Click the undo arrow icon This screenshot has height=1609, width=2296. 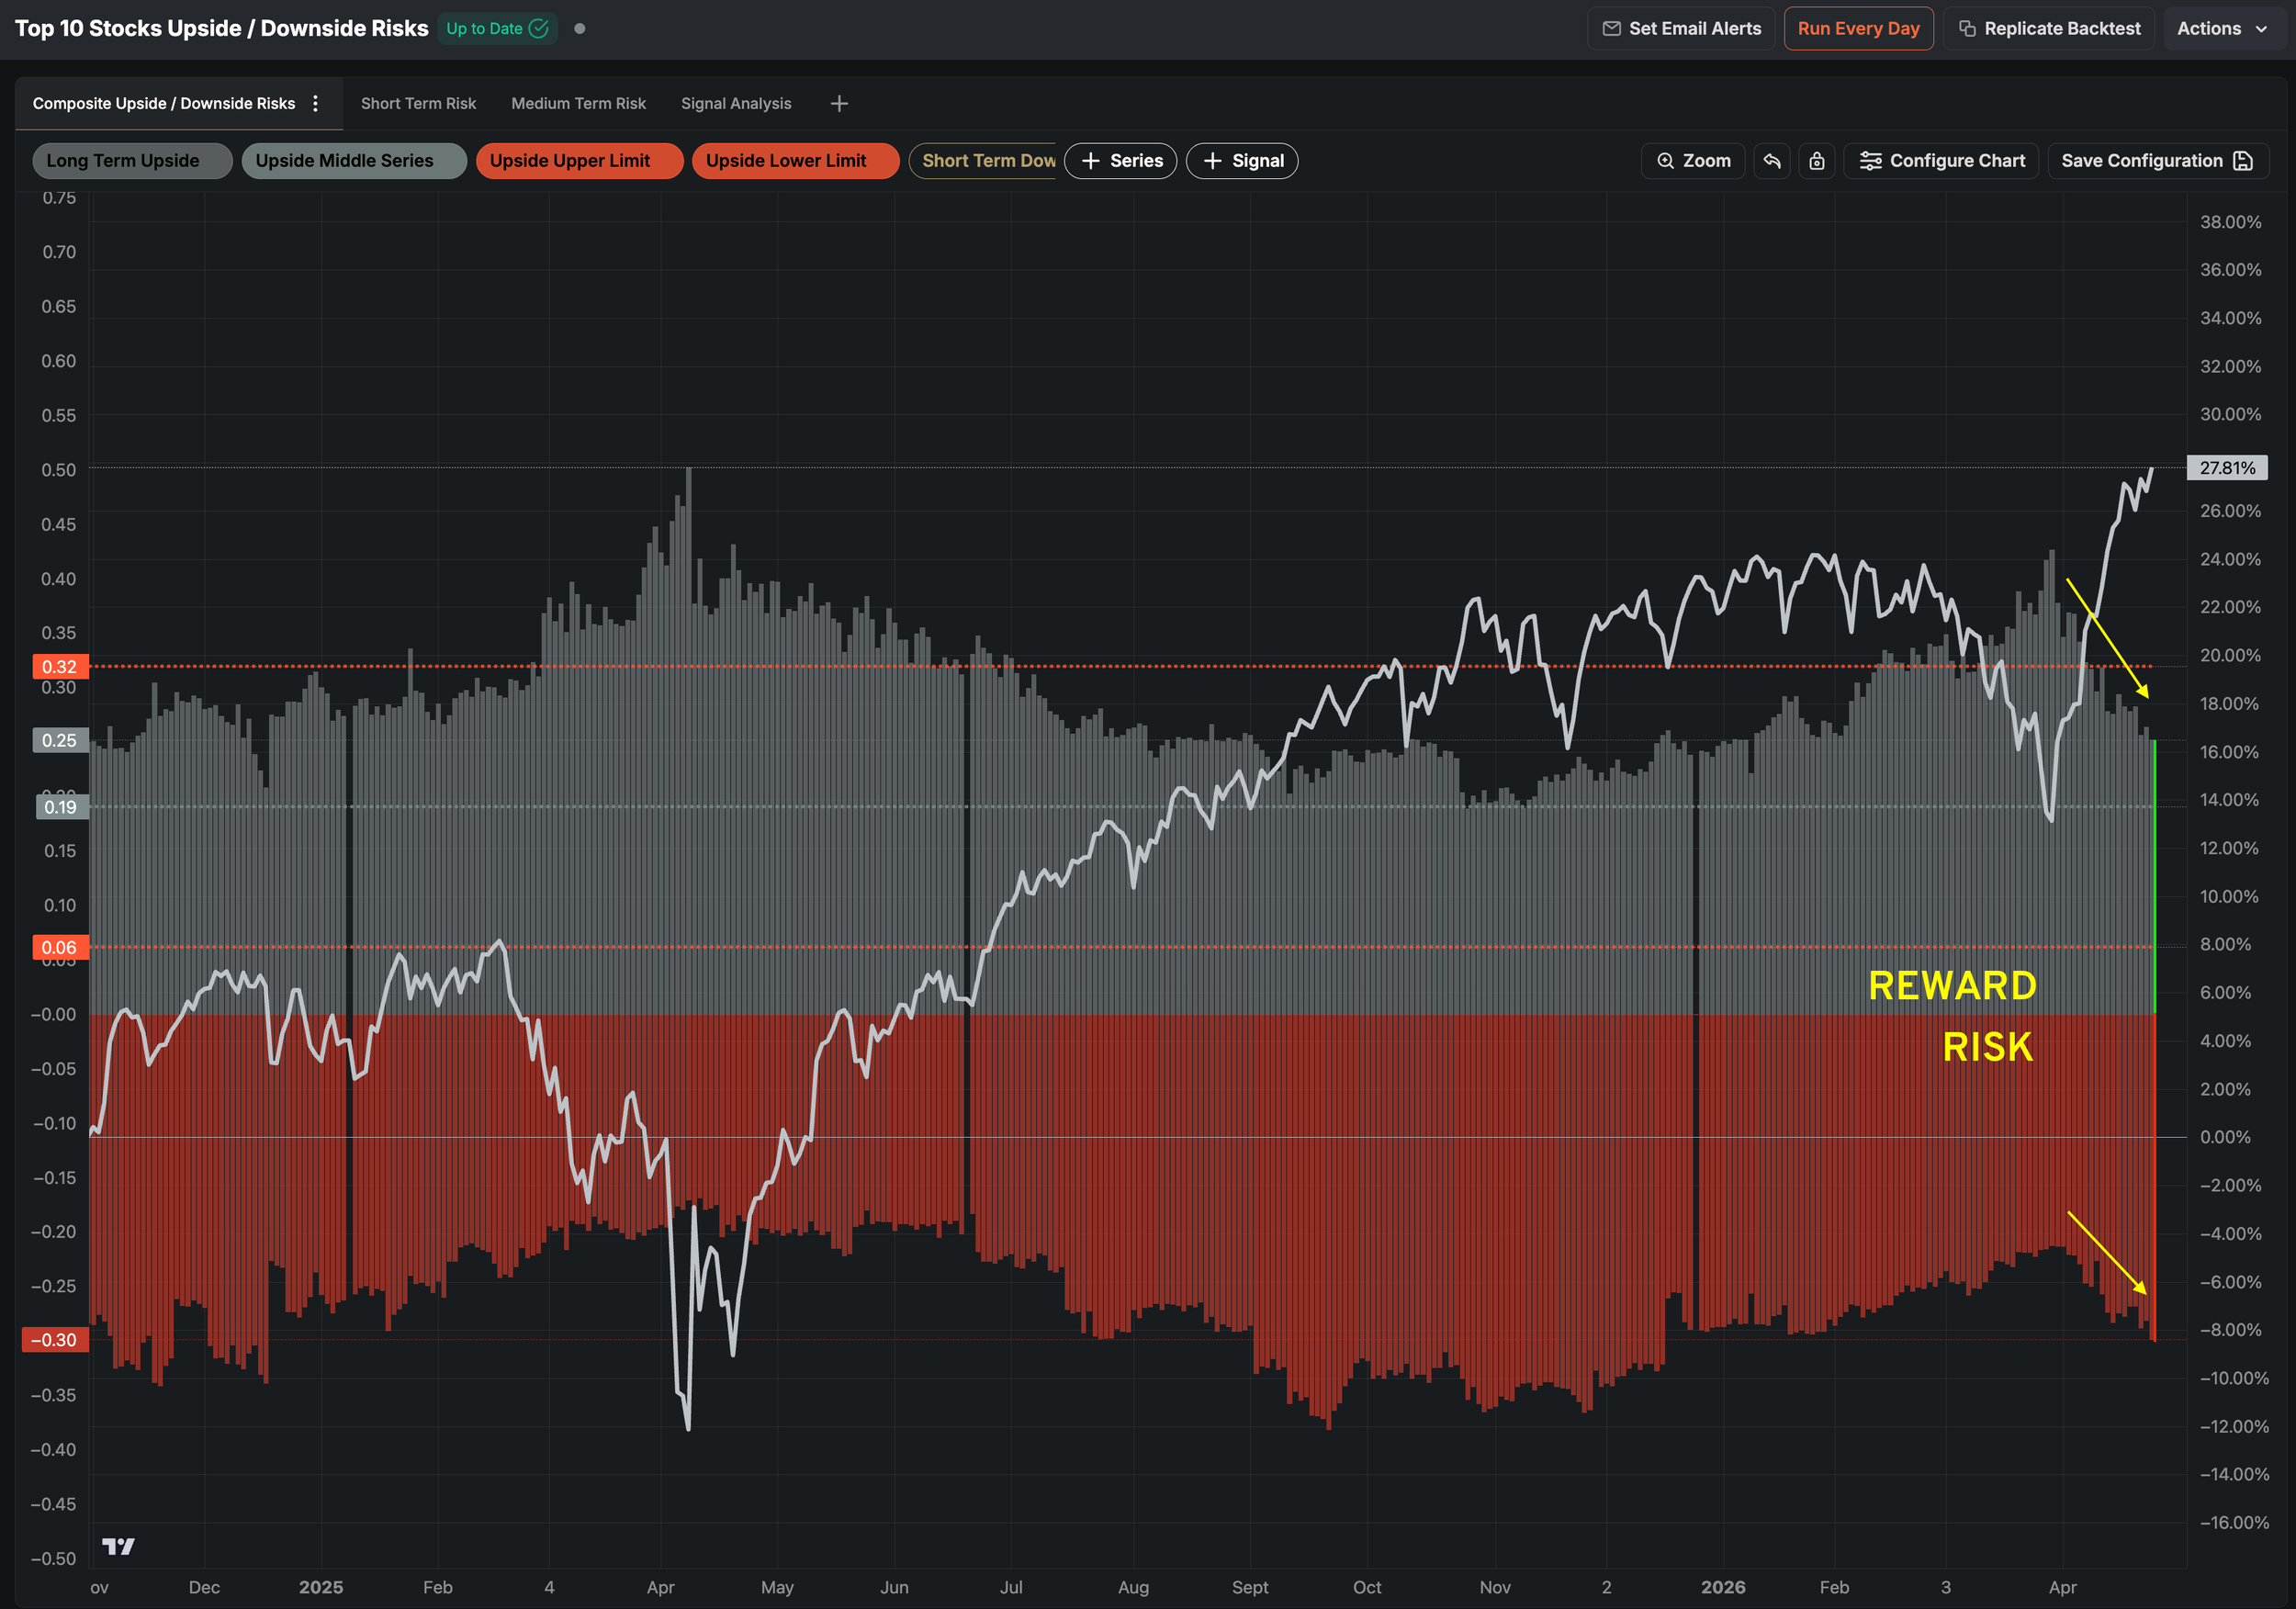(x=1771, y=161)
